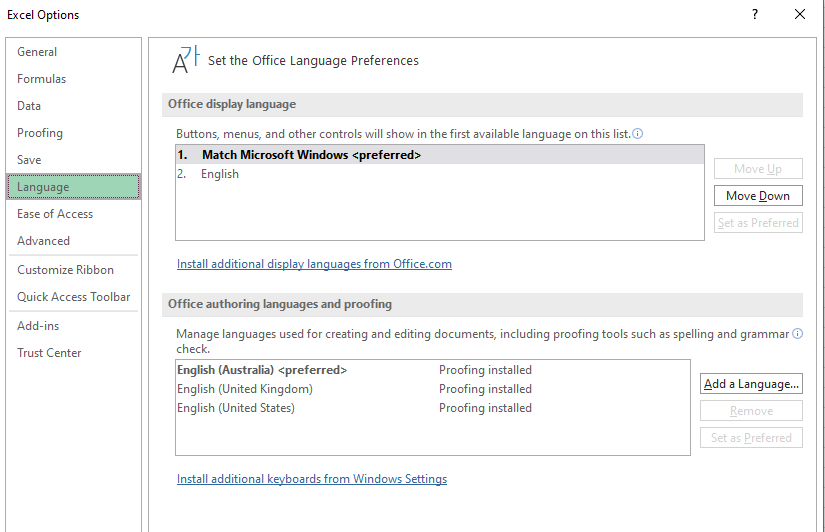Close the Excel Options dialog
The width and height of the screenshot is (825, 532).
800,14
